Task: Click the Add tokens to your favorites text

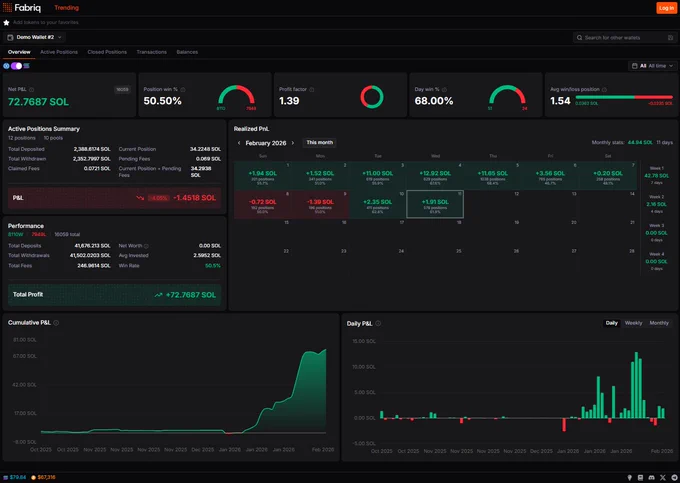Action: point(46,23)
